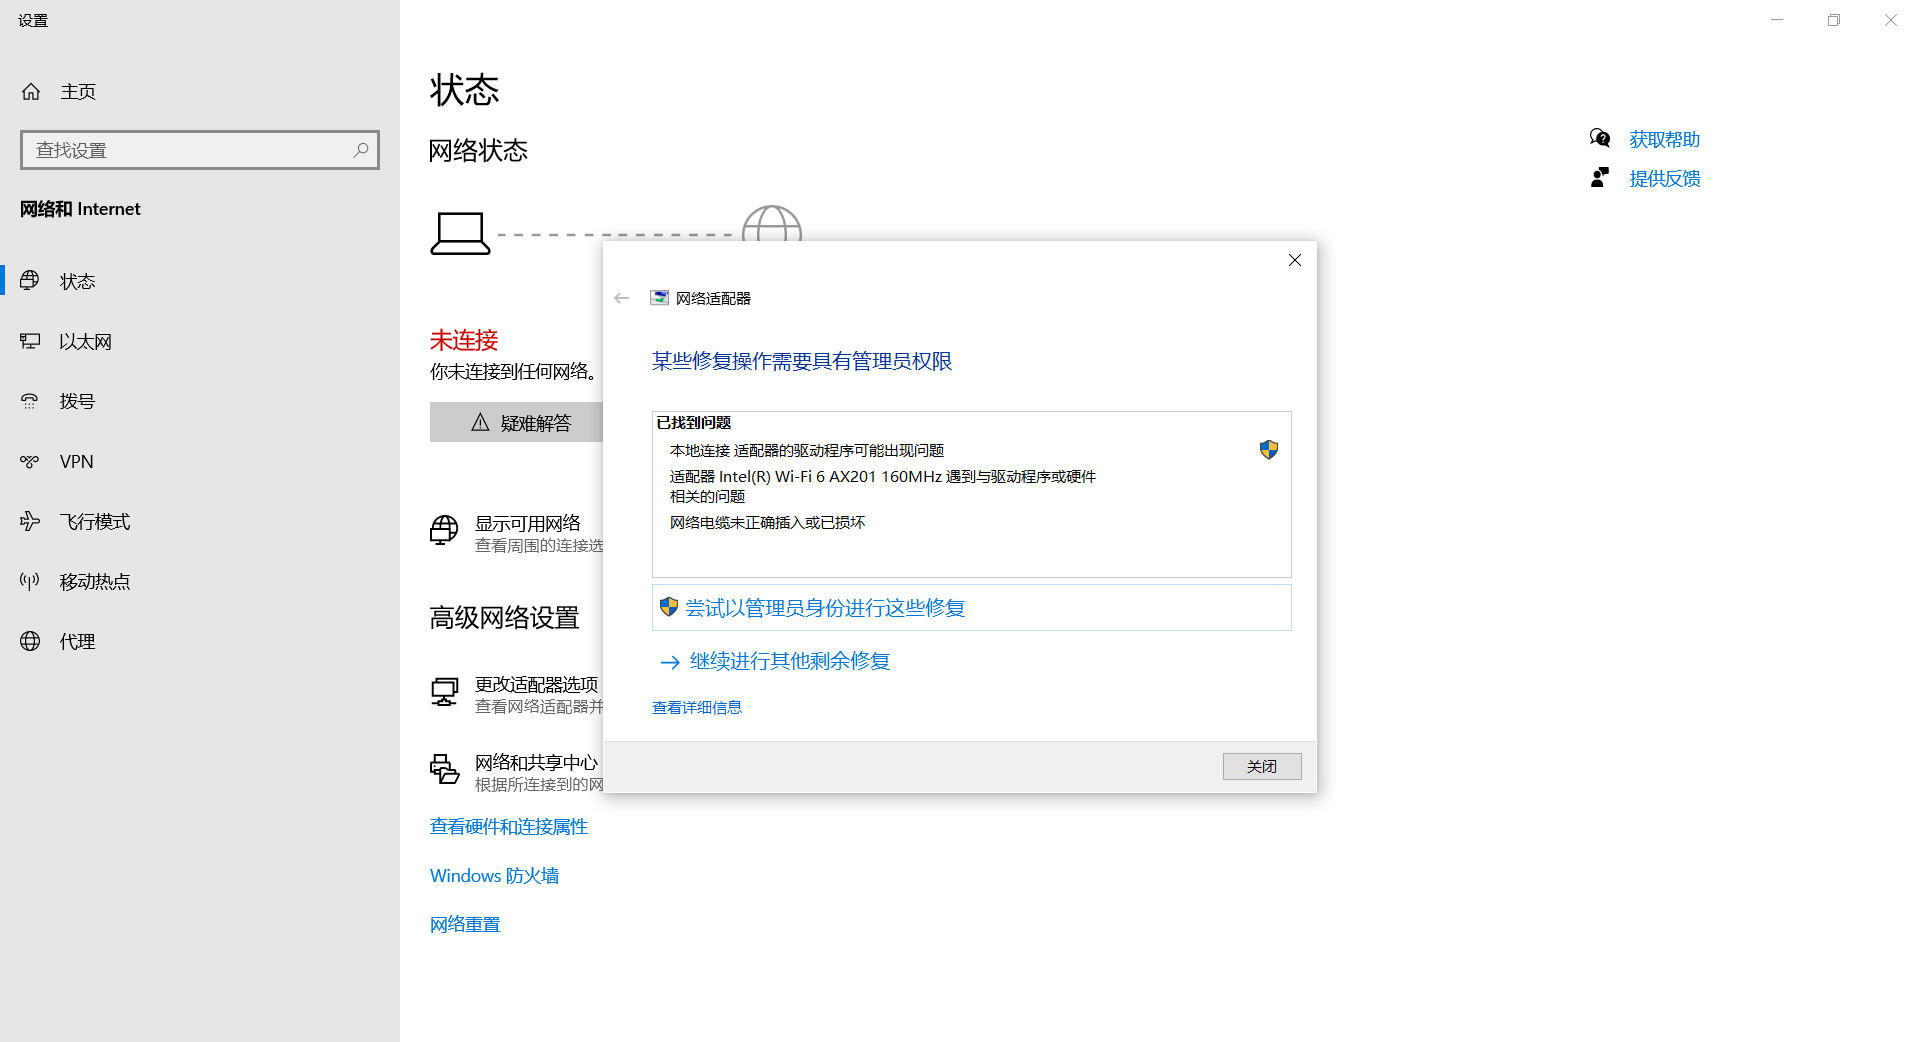Click the 疑难解答 troubleshoot button

pos(516,422)
